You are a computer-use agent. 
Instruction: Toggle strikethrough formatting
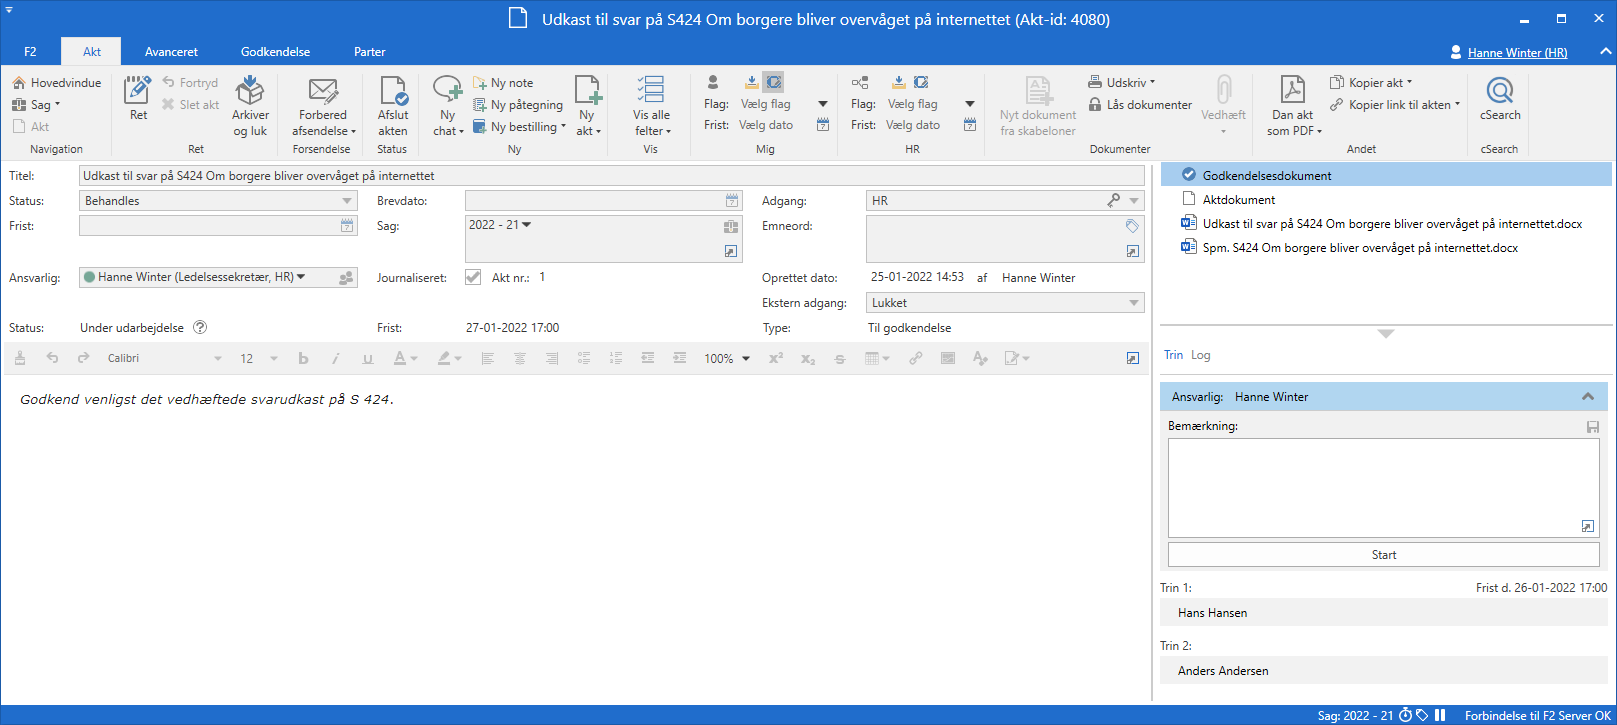click(840, 358)
